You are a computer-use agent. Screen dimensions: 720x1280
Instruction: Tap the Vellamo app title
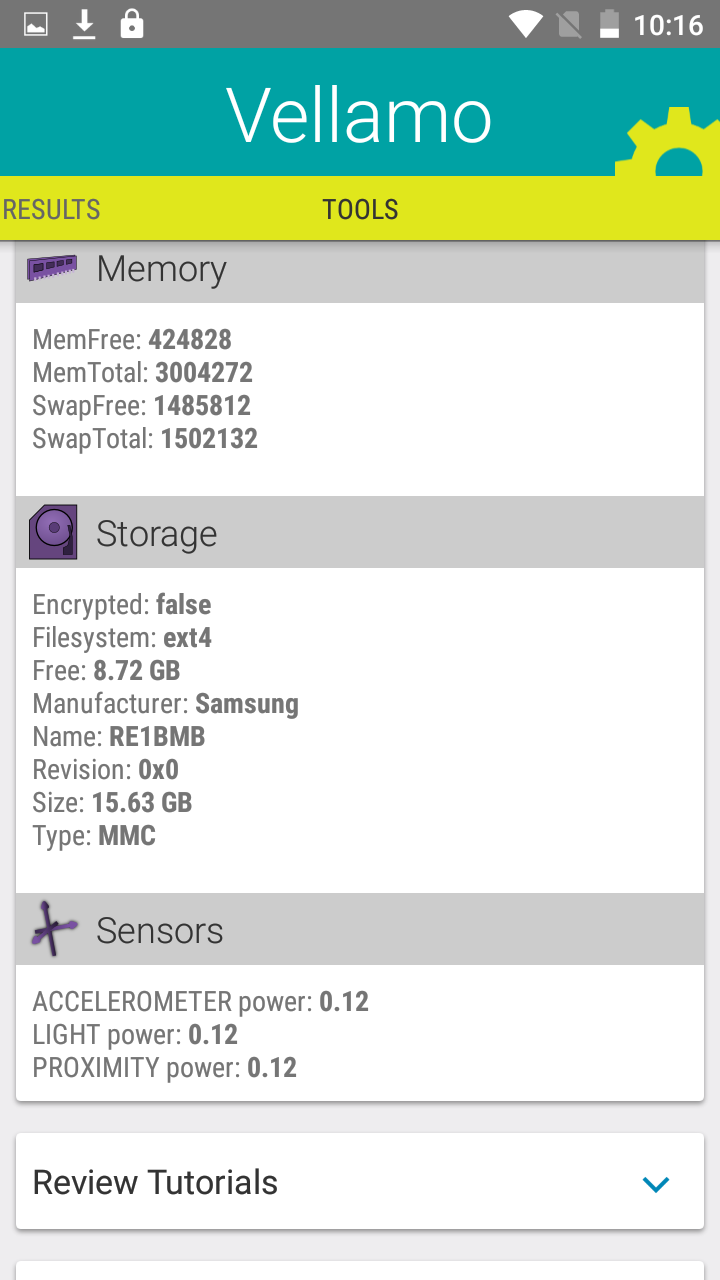(360, 116)
